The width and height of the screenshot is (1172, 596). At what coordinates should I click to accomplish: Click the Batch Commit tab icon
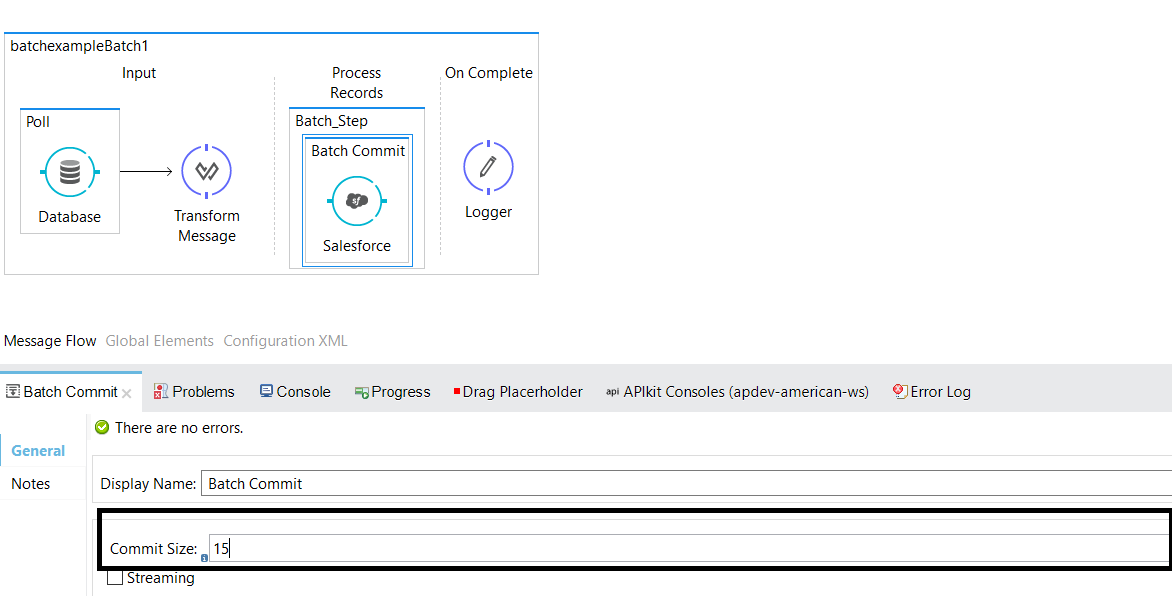coord(13,392)
